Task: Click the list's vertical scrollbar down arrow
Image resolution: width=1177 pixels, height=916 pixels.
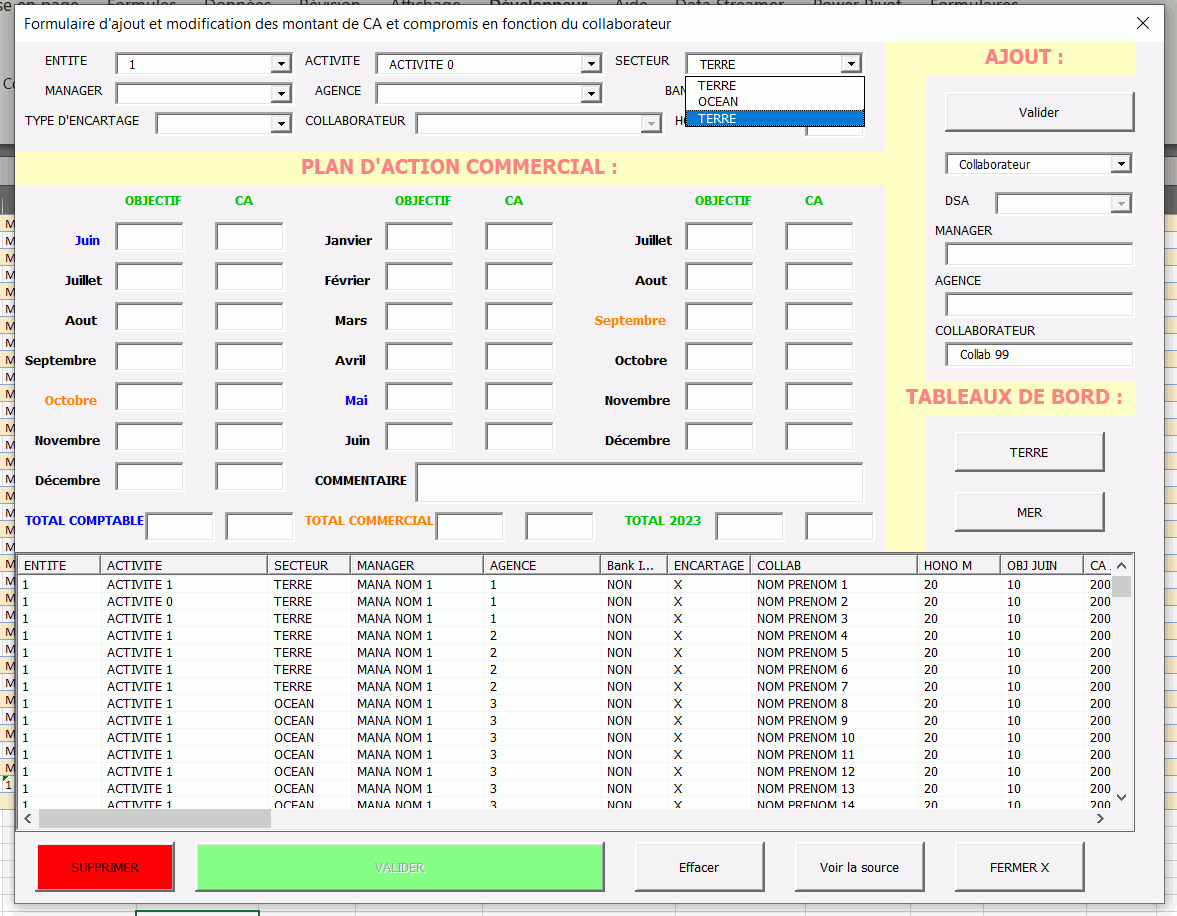Action: pyautogui.click(x=1121, y=797)
